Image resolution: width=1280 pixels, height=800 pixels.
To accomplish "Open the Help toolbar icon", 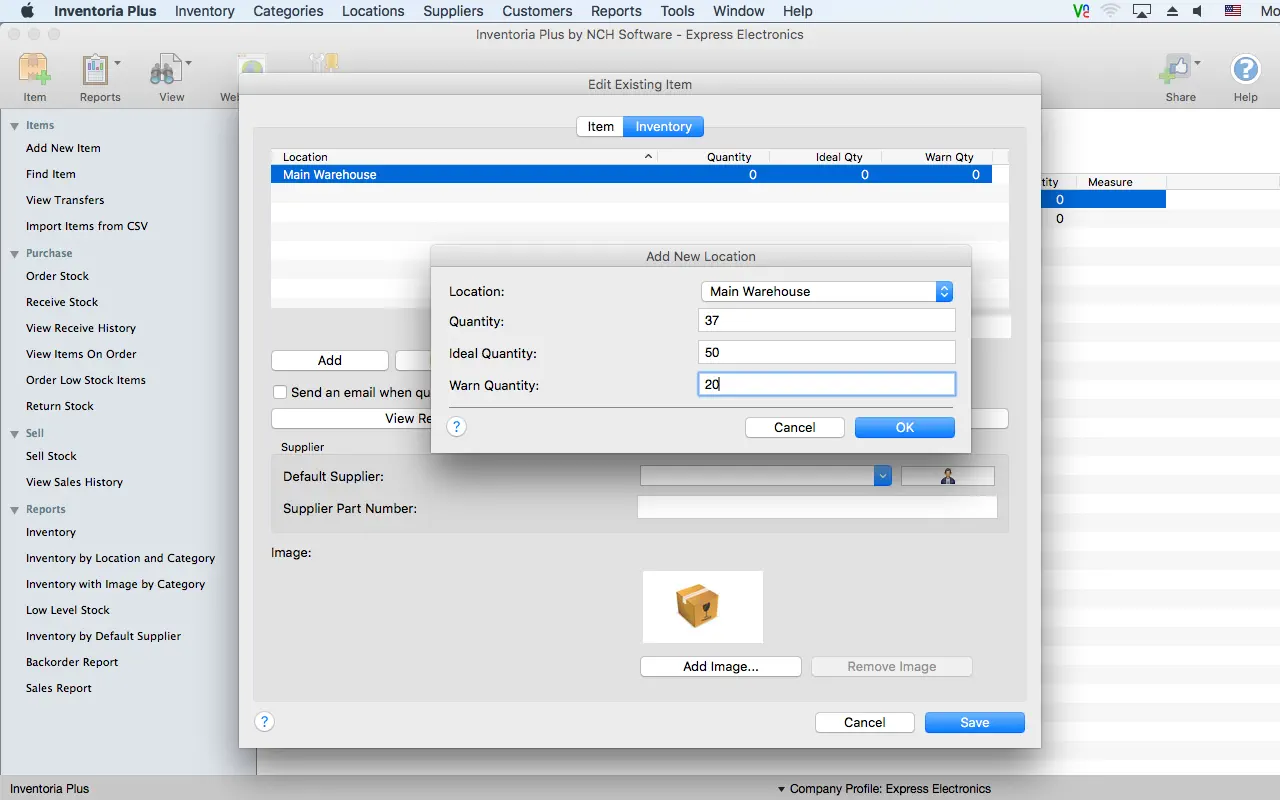I will 1245,71.
